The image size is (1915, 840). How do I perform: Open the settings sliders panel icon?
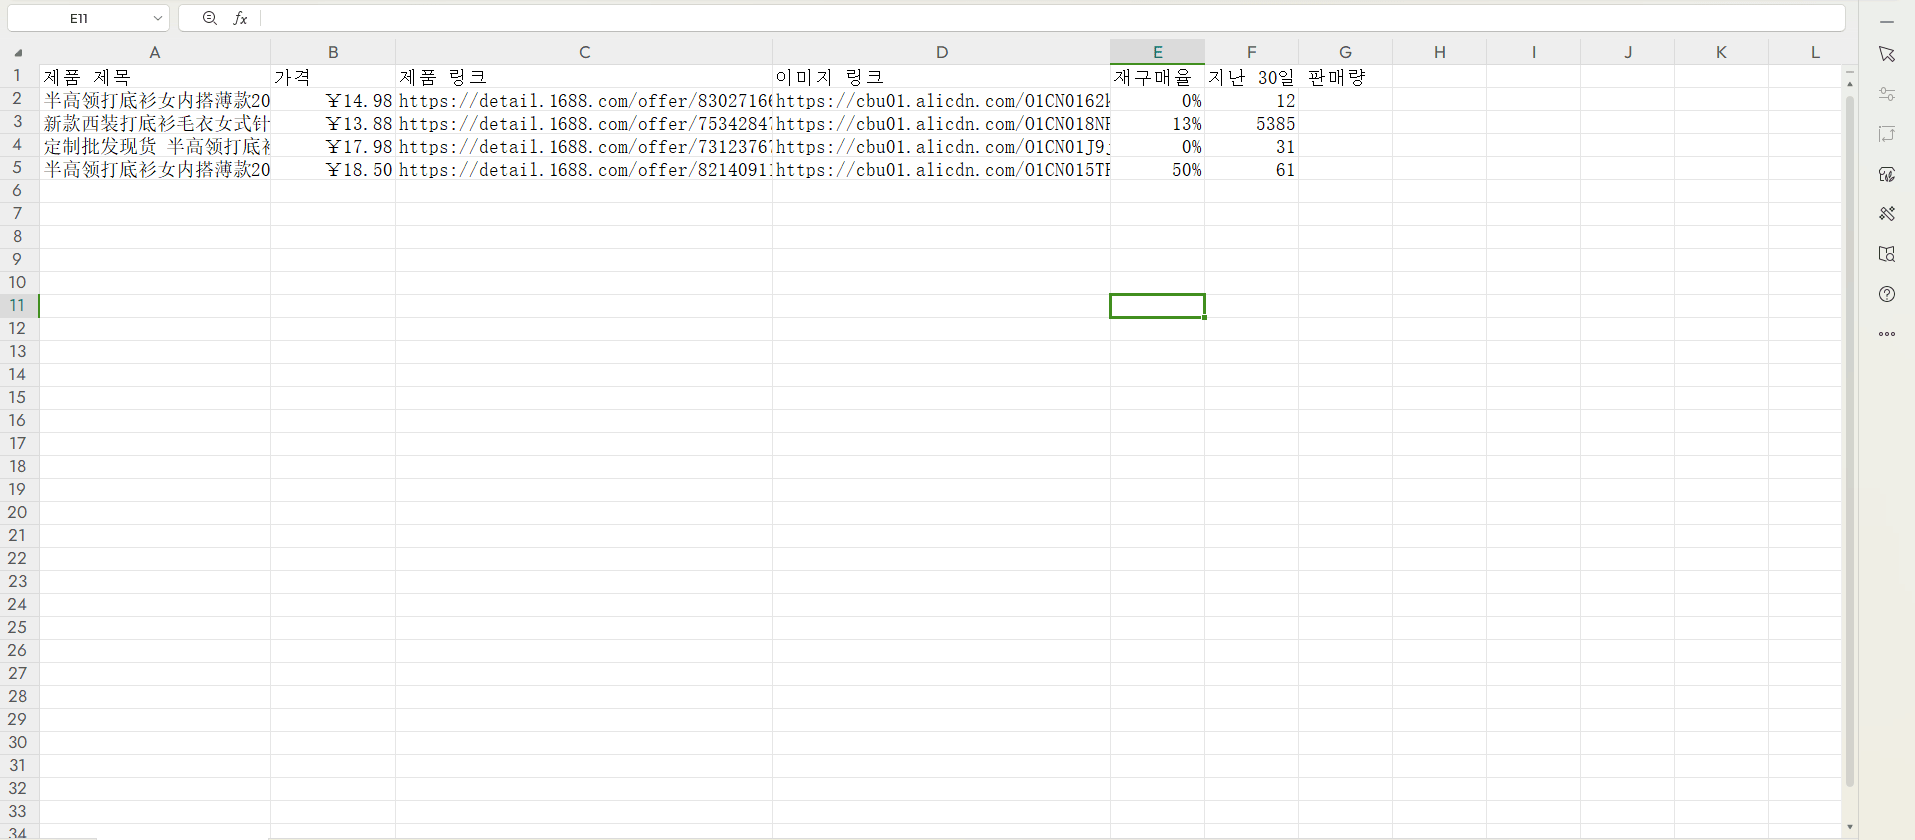pyautogui.click(x=1887, y=94)
